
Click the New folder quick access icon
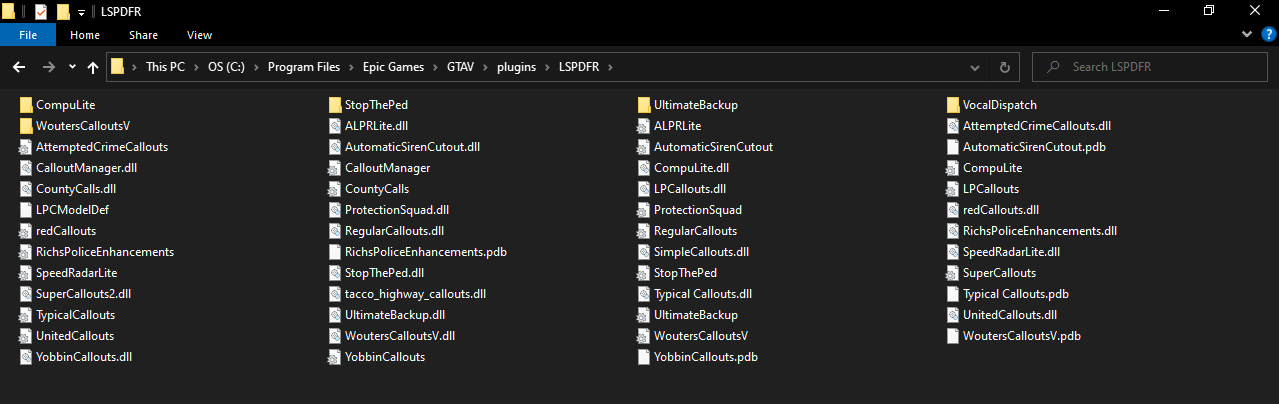click(x=63, y=11)
